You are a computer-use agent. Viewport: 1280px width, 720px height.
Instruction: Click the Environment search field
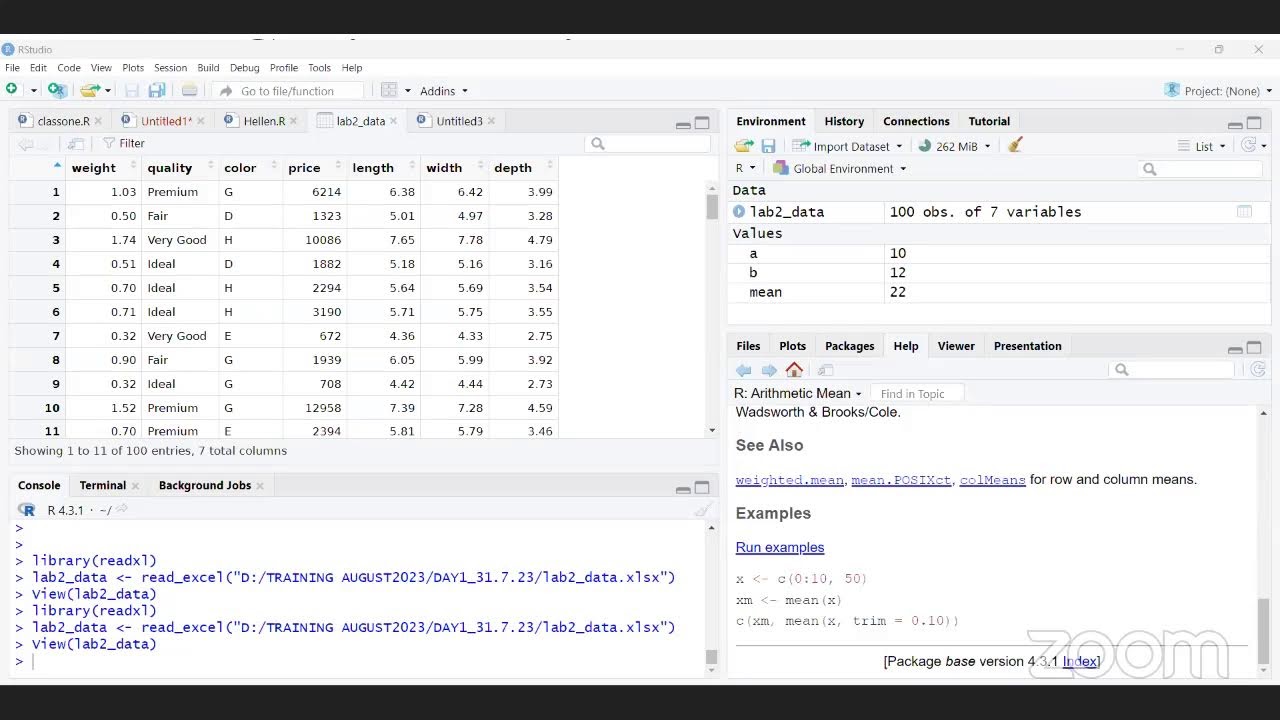[x=1202, y=169]
